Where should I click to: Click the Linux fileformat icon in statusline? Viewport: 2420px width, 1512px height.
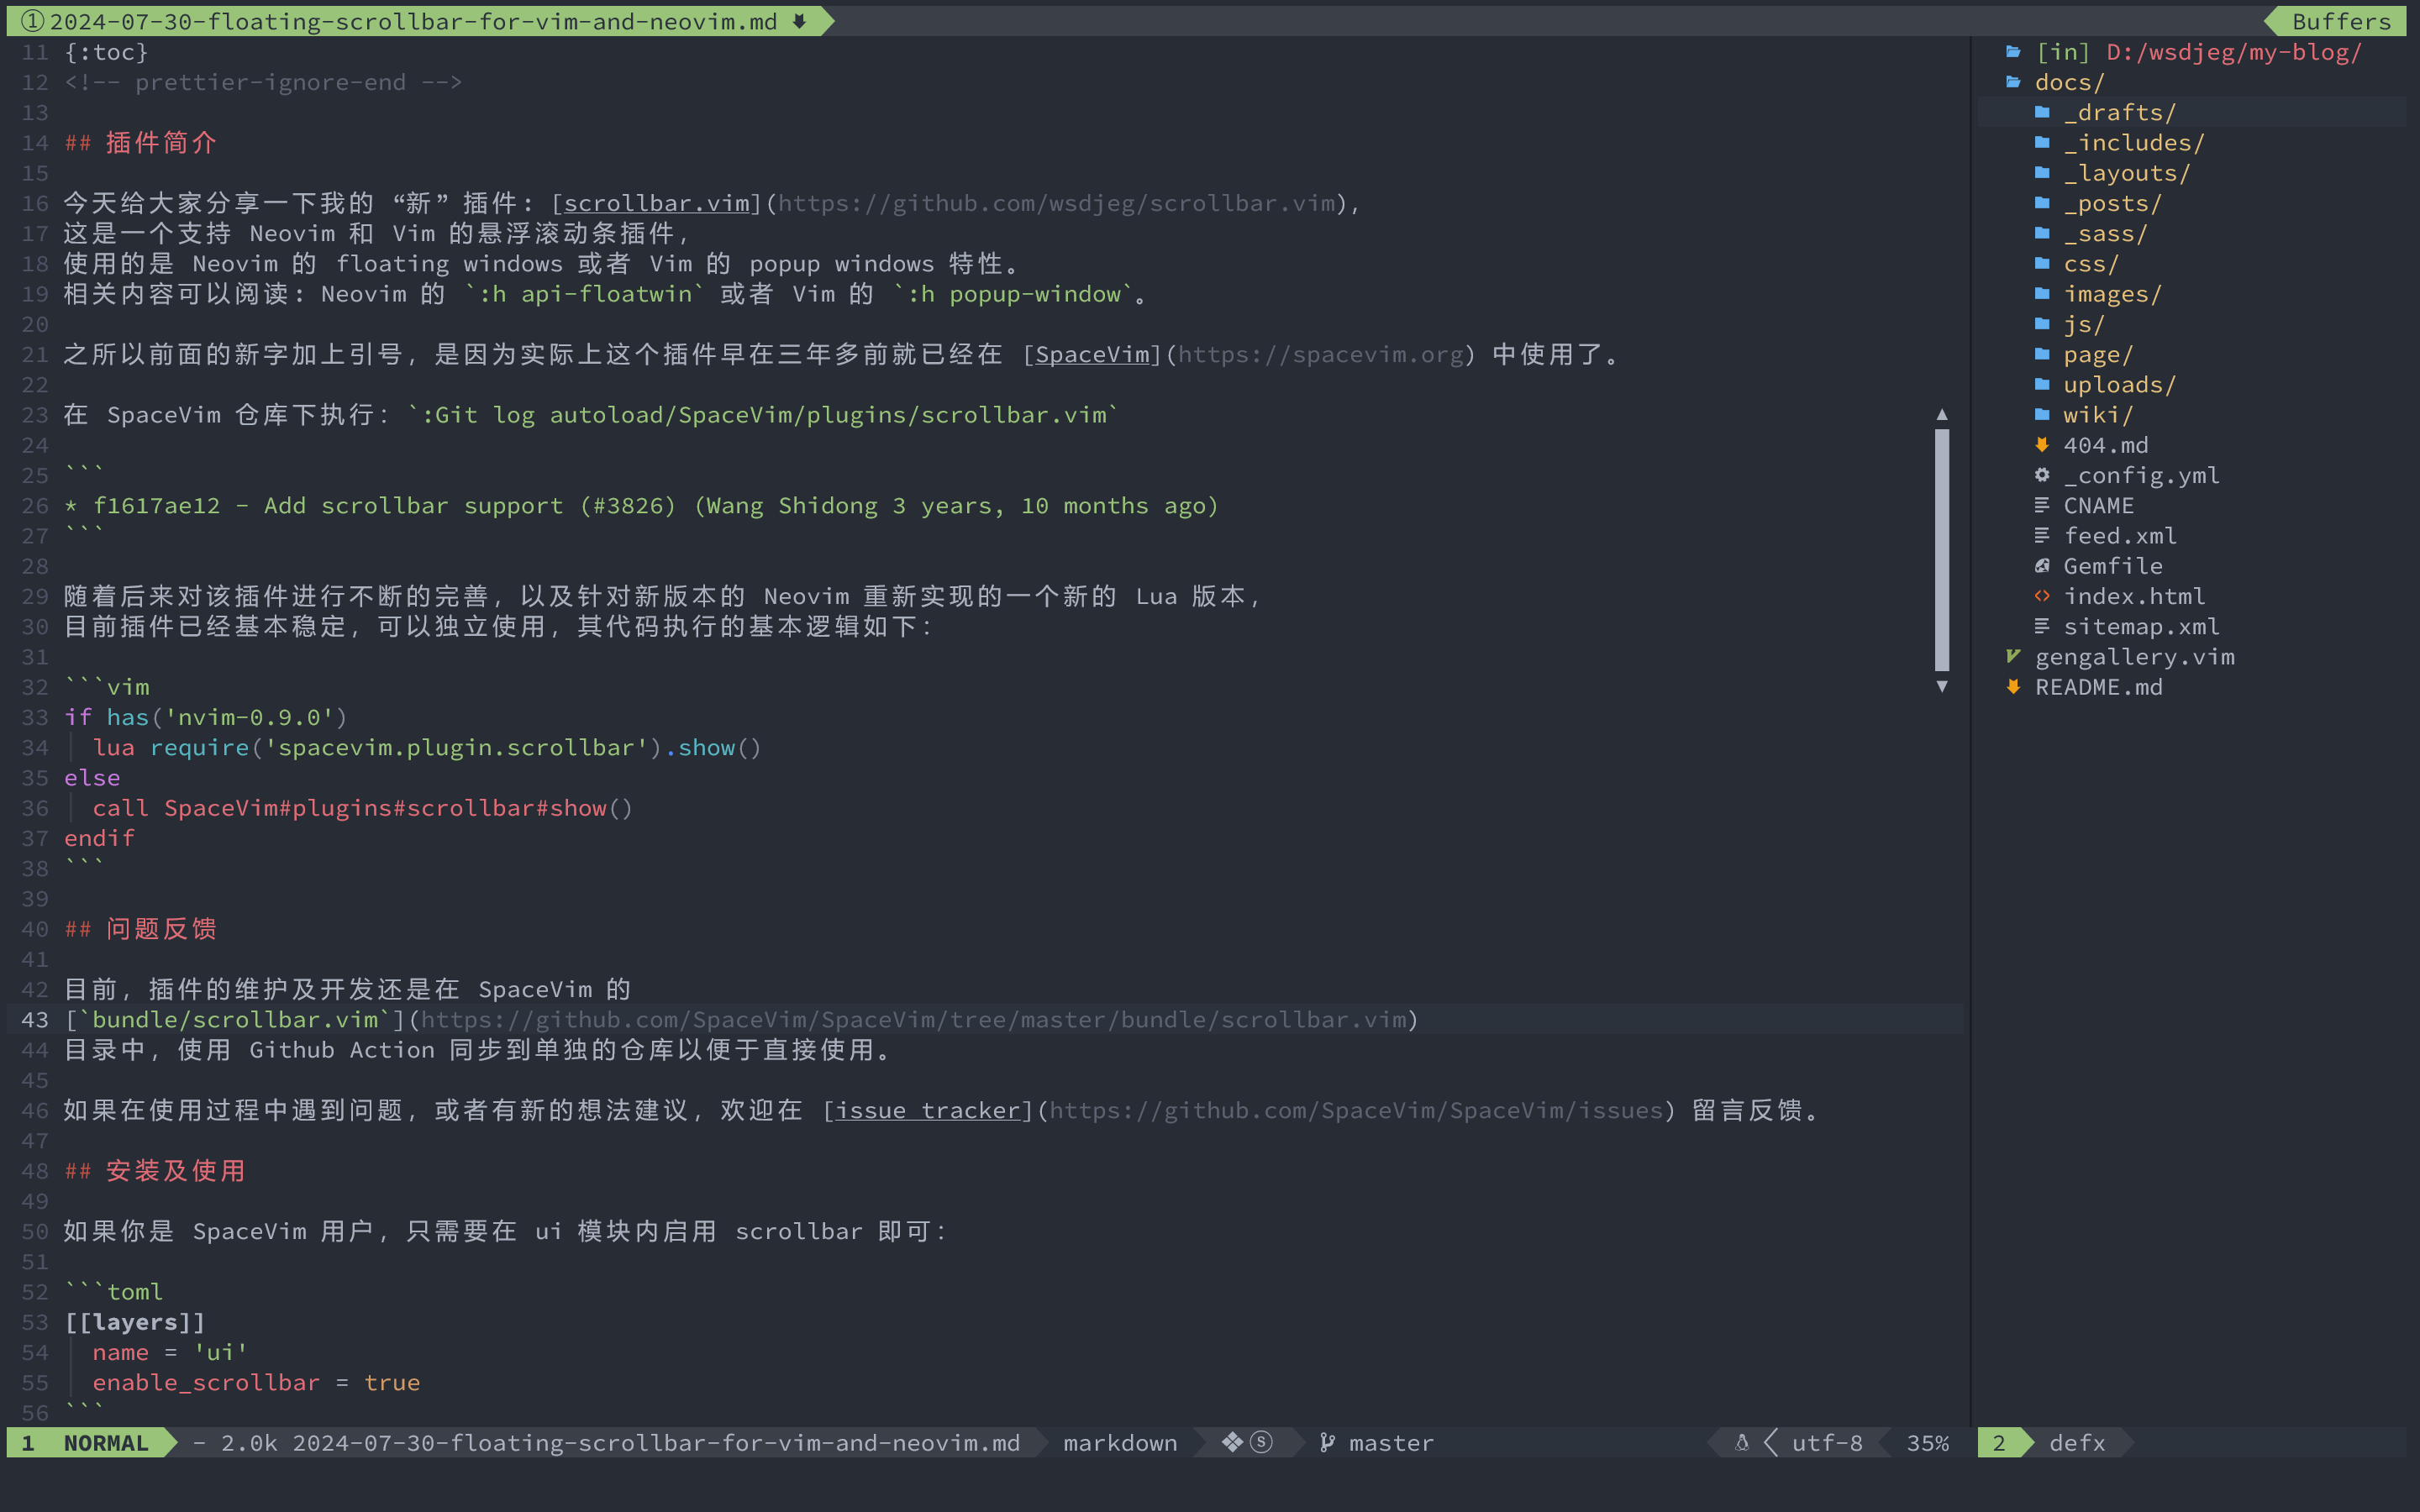(1742, 1442)
